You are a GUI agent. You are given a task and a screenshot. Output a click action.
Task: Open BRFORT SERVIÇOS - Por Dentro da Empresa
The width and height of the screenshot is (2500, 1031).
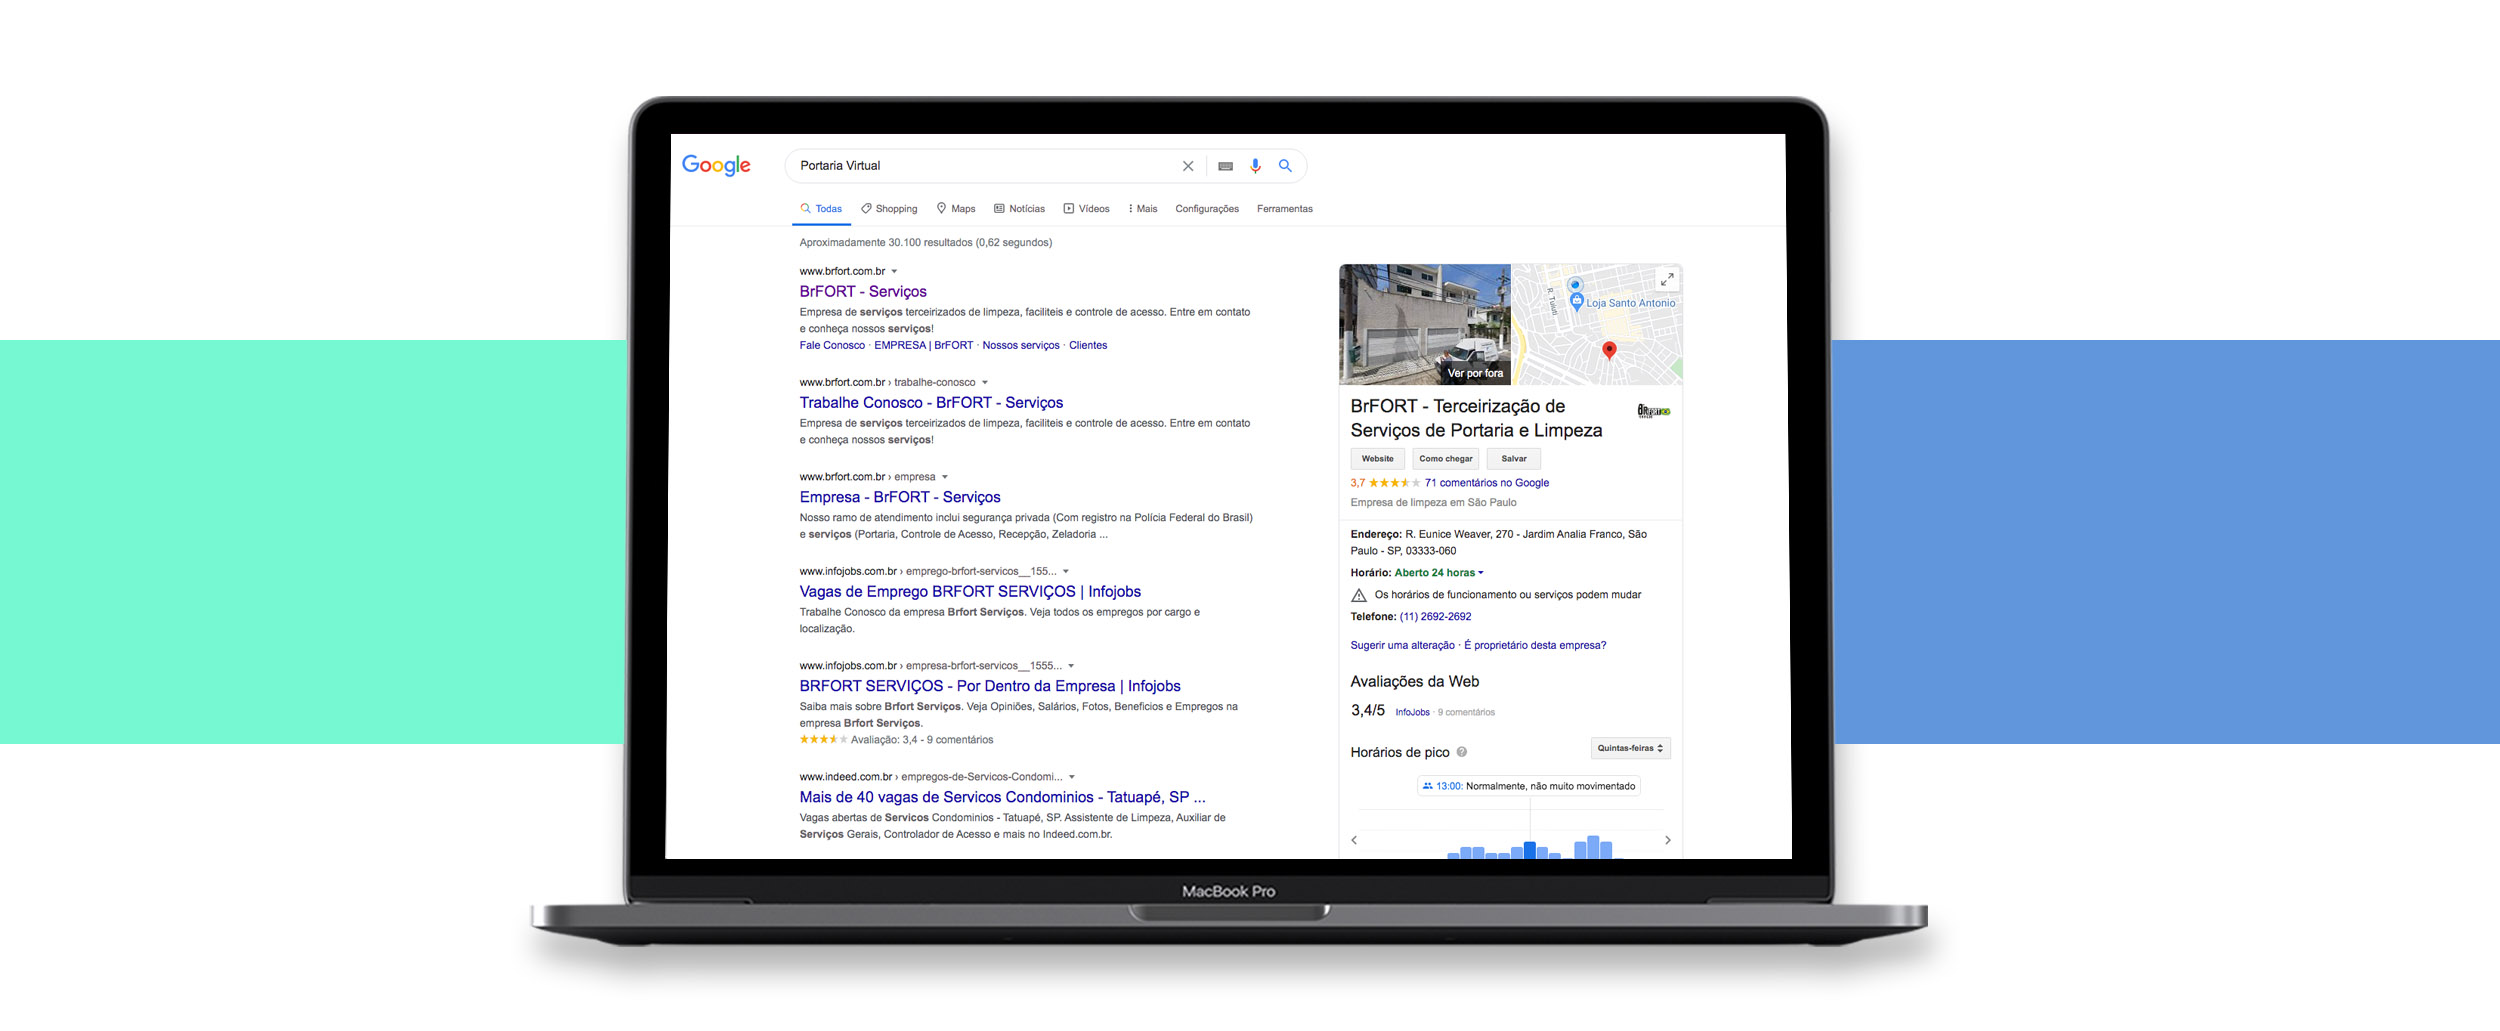(x=990, y=687)
